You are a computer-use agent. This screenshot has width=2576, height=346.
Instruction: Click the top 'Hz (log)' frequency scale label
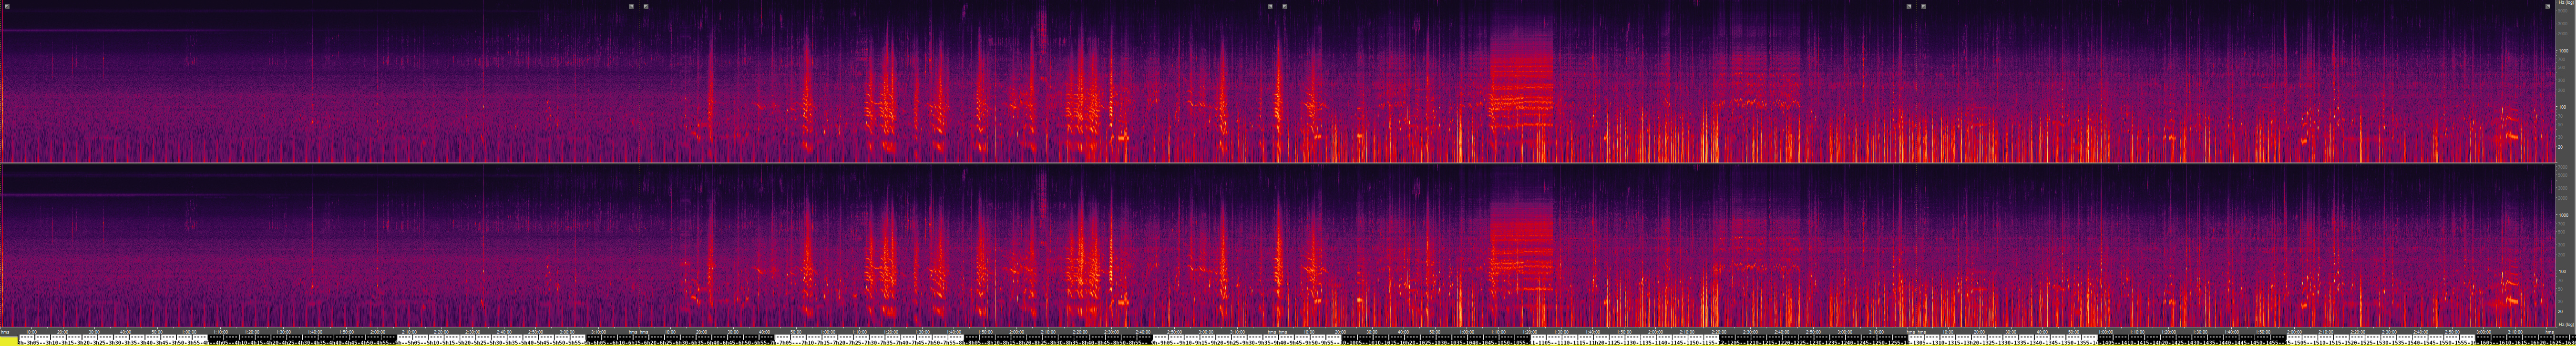(x=2566, y=3)
